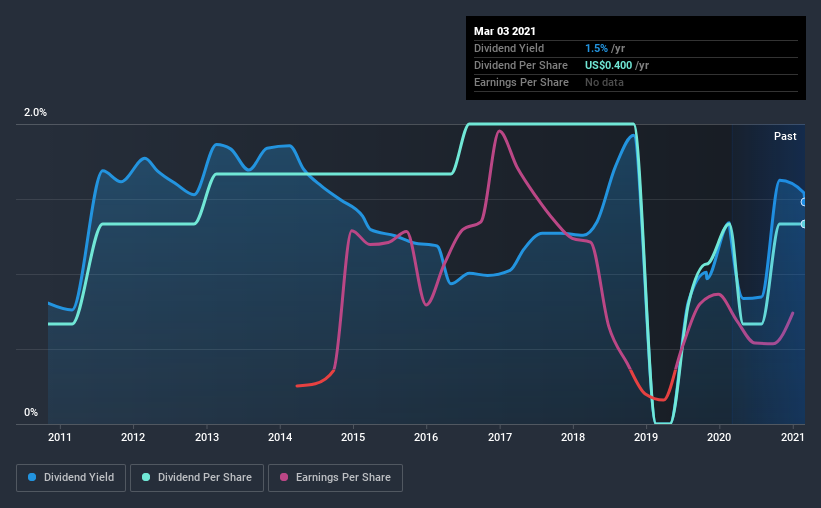The height and width of the screenshot is (508, 821).
Task: Select the 2013 label on the timeline
Action: (207, 437)
